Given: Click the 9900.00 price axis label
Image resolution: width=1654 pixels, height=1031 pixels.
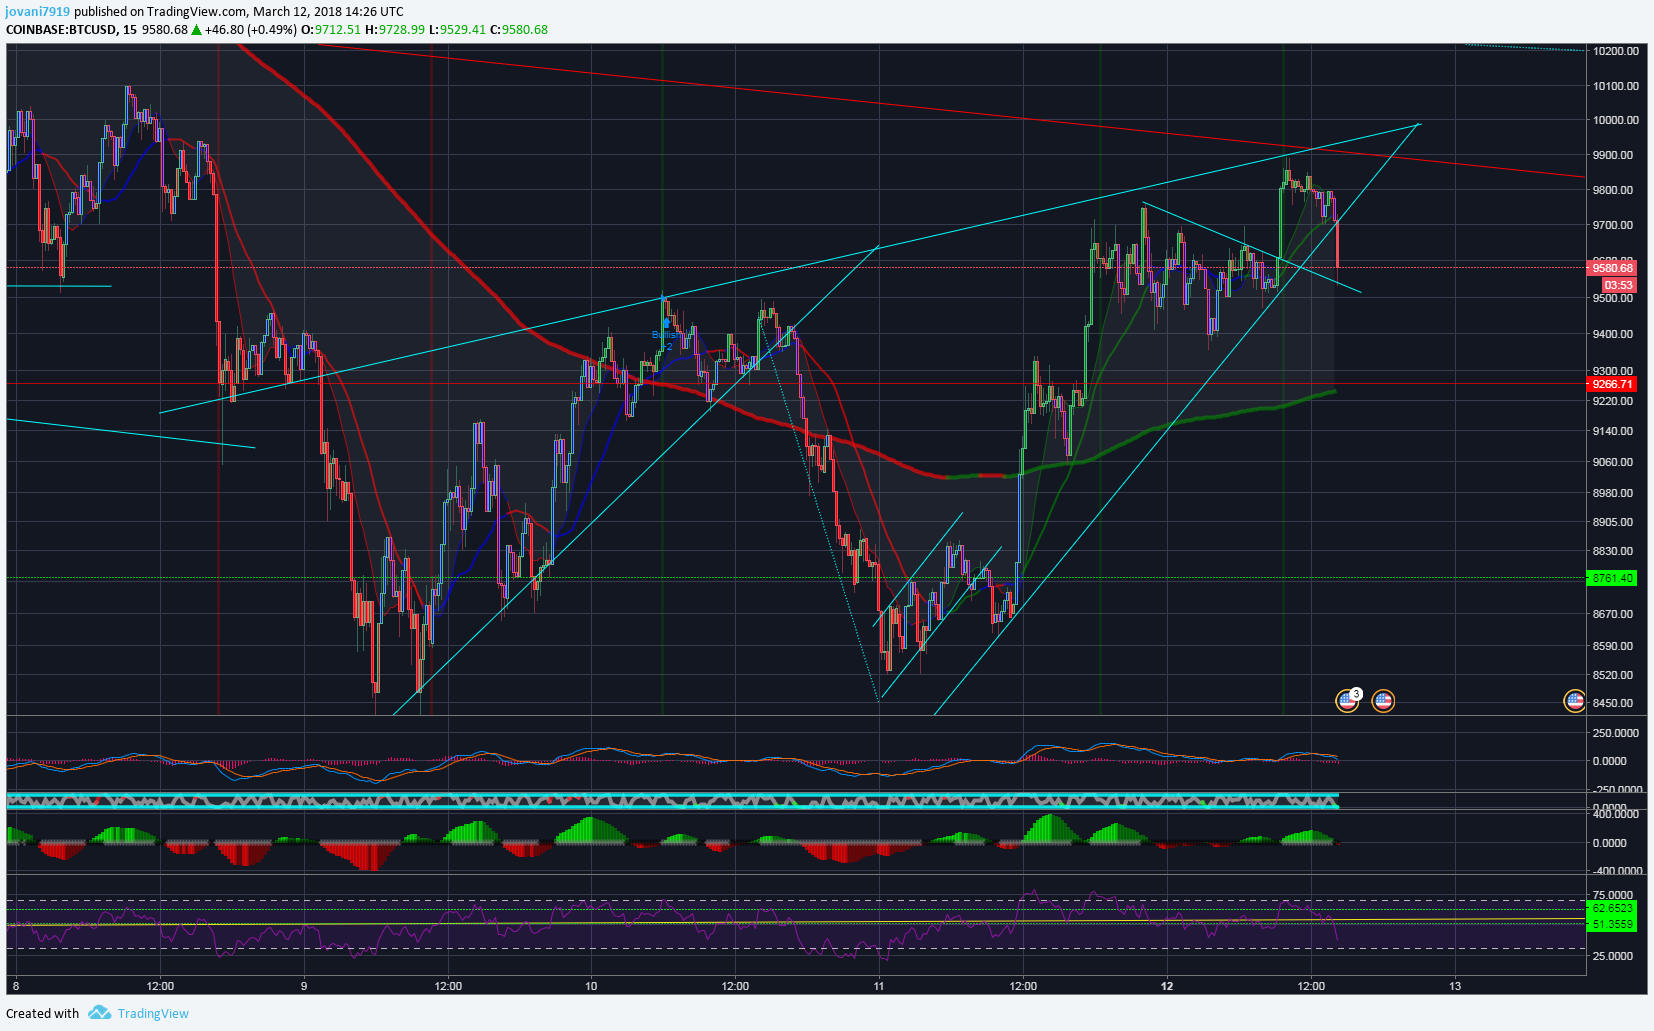Looking at the screenshot, I should pyautogui.click(x=1613, y=155).
